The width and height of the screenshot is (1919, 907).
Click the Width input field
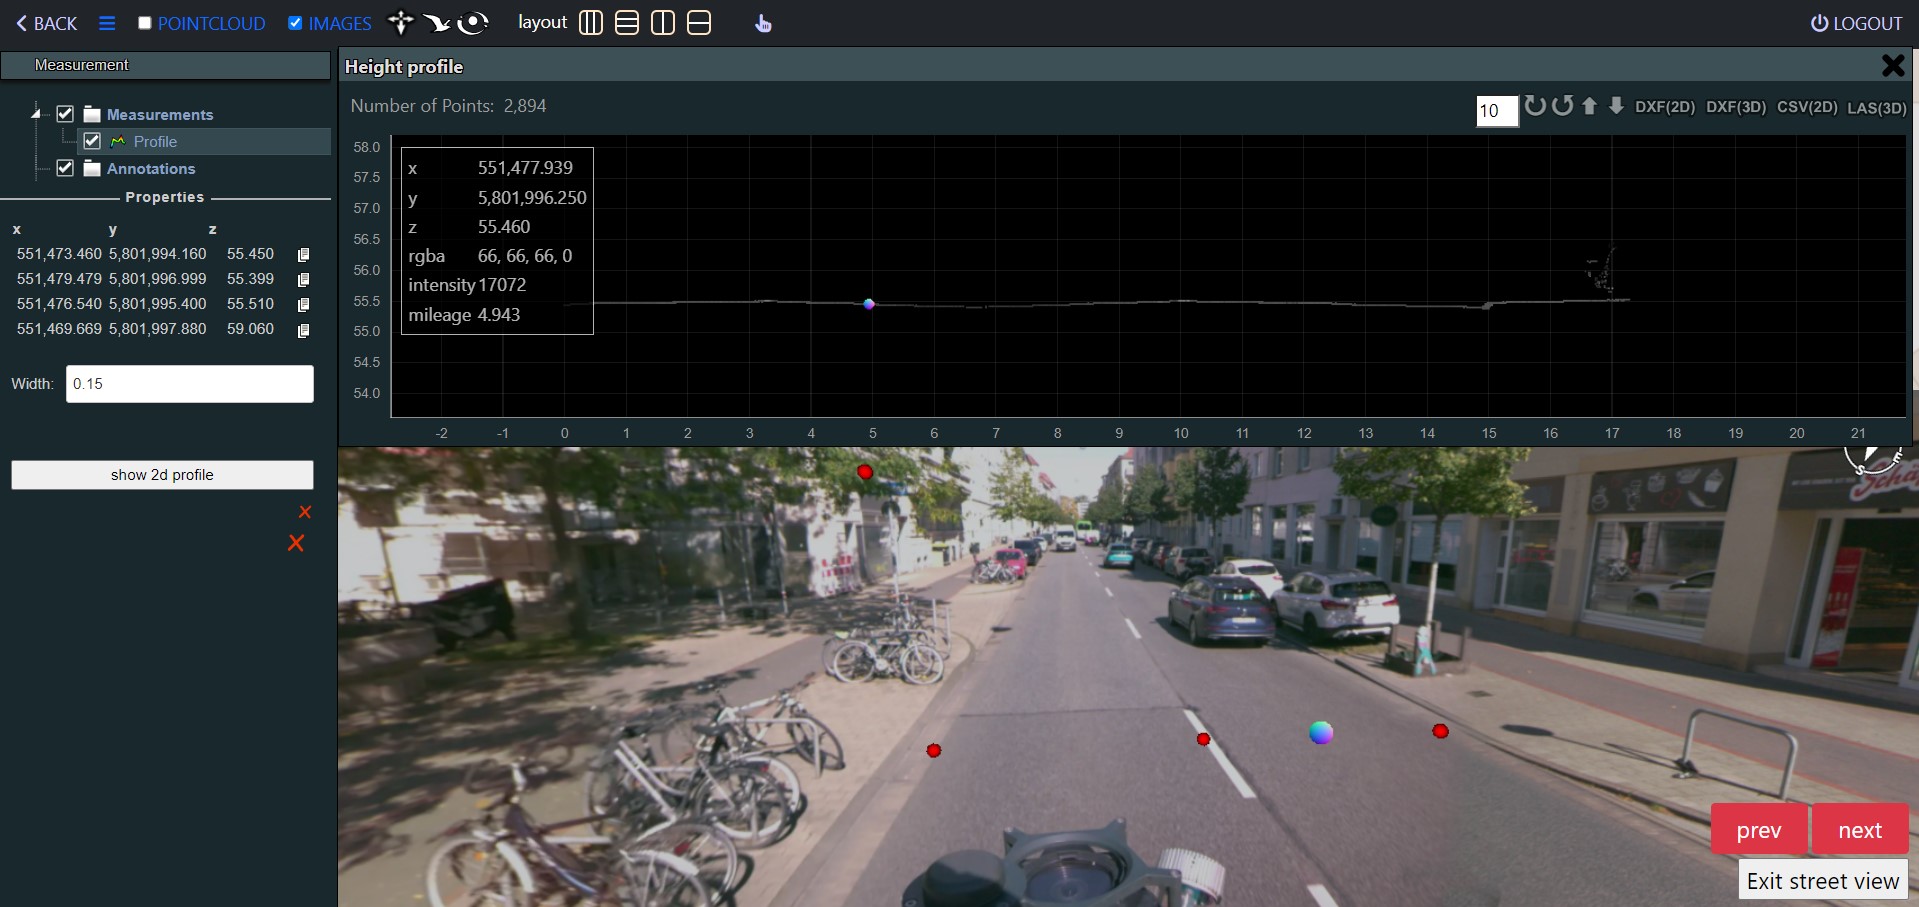(x=190, y=384)
